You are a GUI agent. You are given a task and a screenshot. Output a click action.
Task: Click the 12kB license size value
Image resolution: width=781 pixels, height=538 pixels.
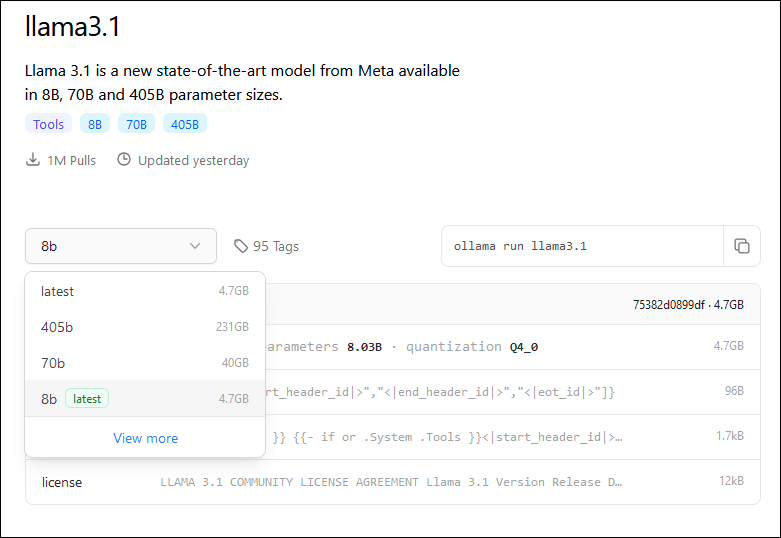click(731, 481)
